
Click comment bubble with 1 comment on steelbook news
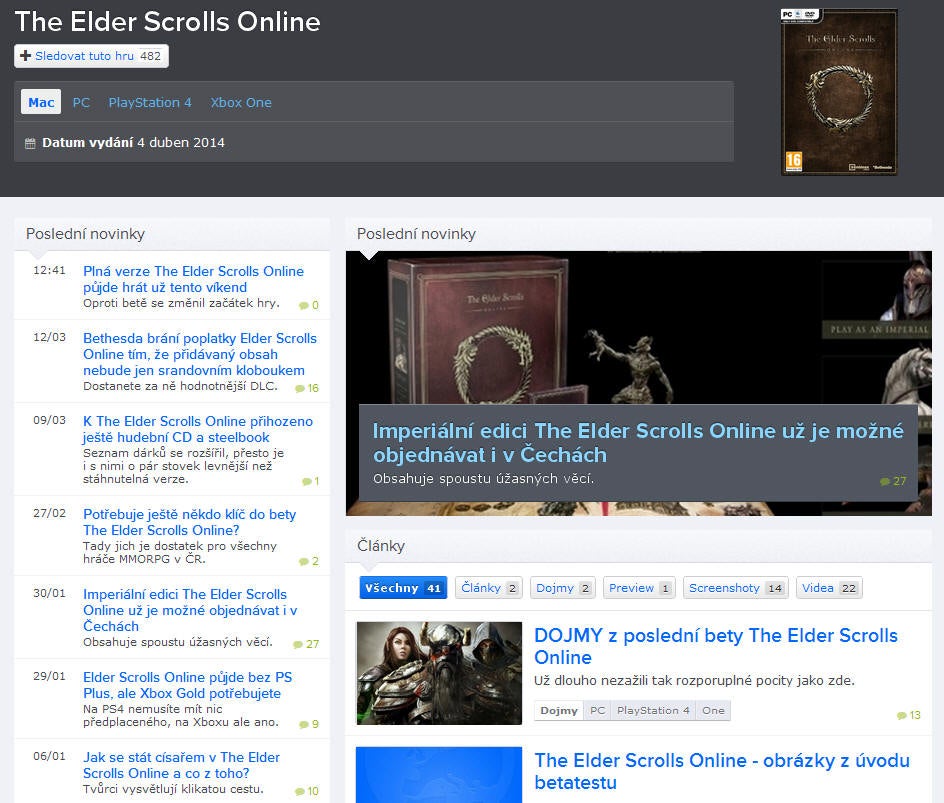(x=307, y=481)
